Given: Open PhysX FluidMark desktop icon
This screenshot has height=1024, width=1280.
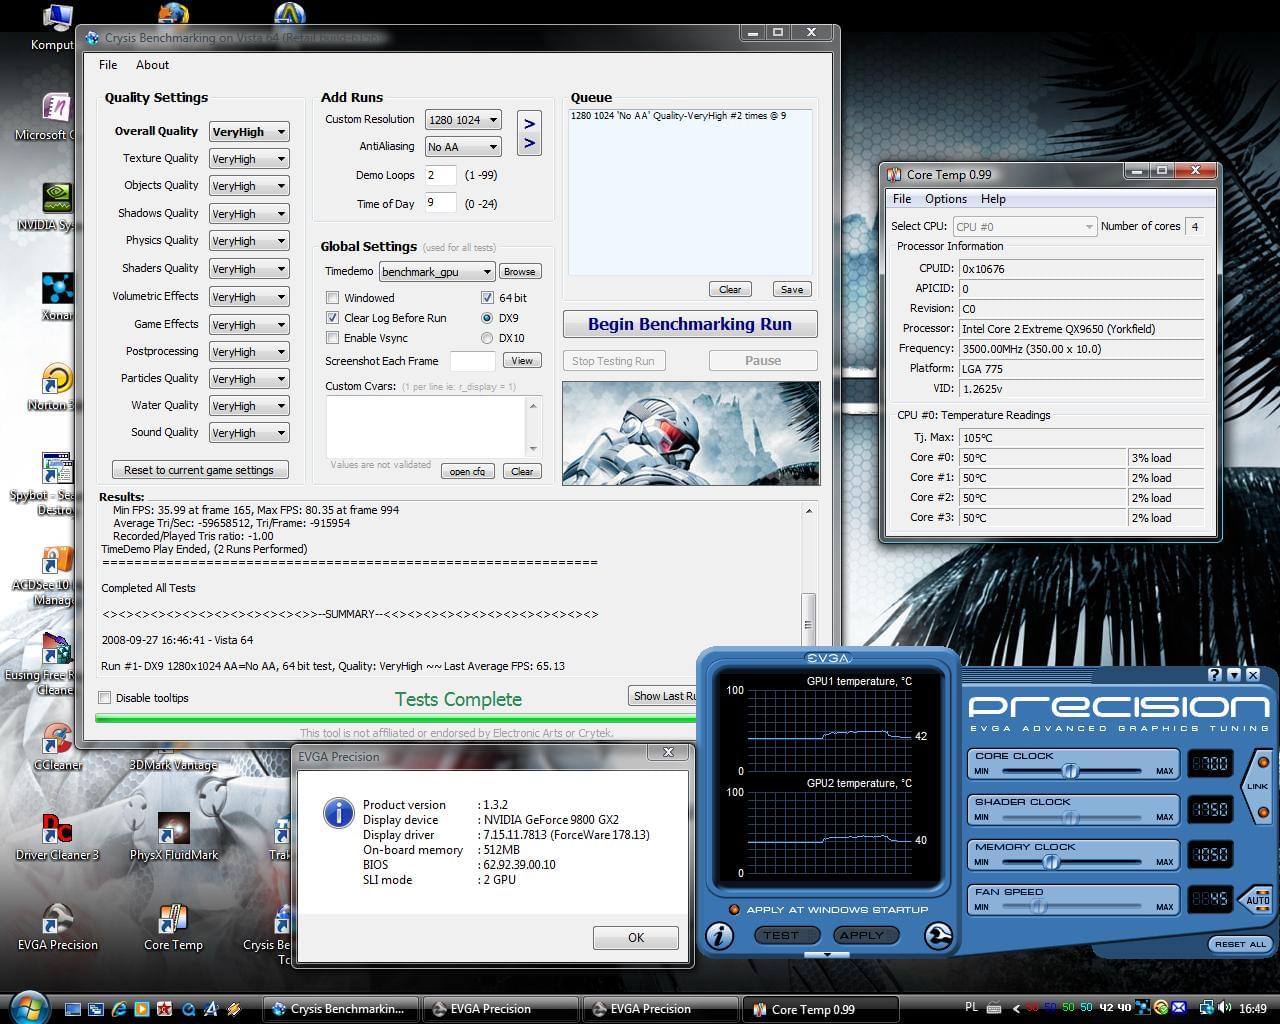Looking at the screenshot, I should [174, 837].
